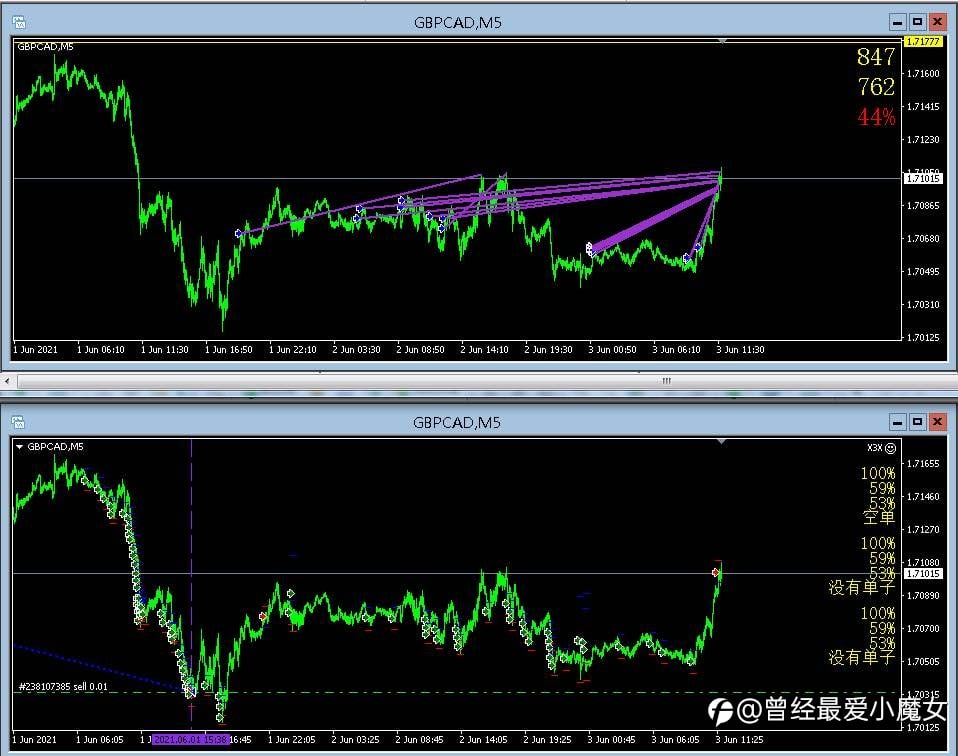This screenshot has height=756, width=958.
Task: Click the 1 Jun 16:50 time label in top chart
Action: point(229,350)
